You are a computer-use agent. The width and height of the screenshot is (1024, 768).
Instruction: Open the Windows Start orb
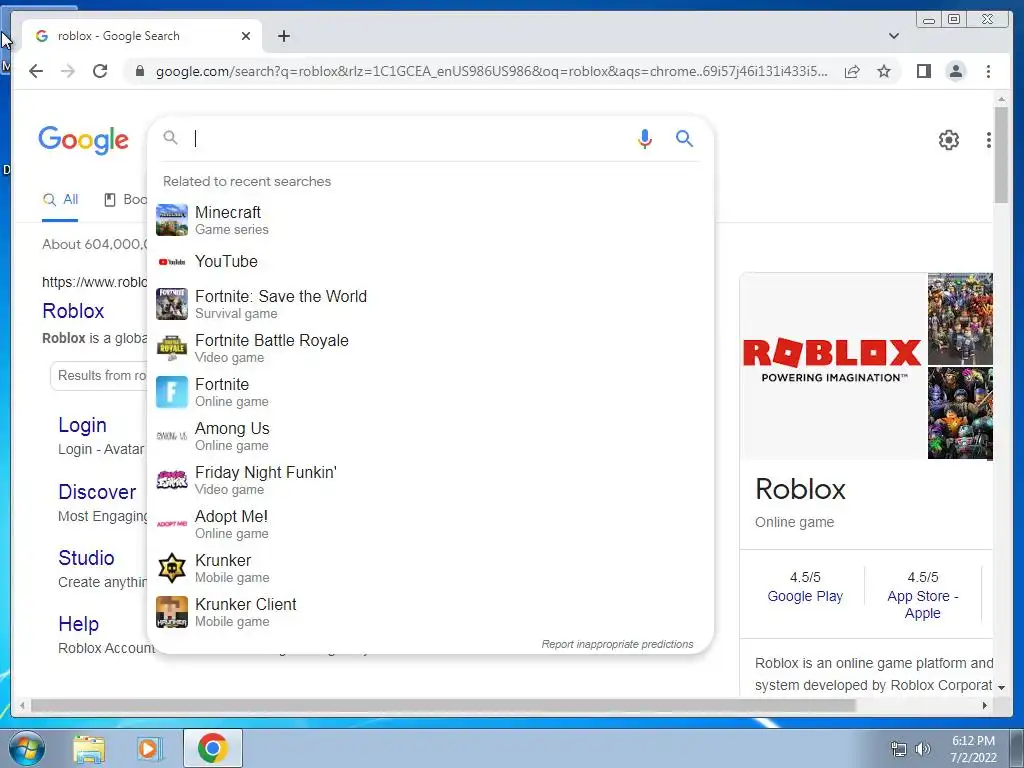[x=26, y=748]
